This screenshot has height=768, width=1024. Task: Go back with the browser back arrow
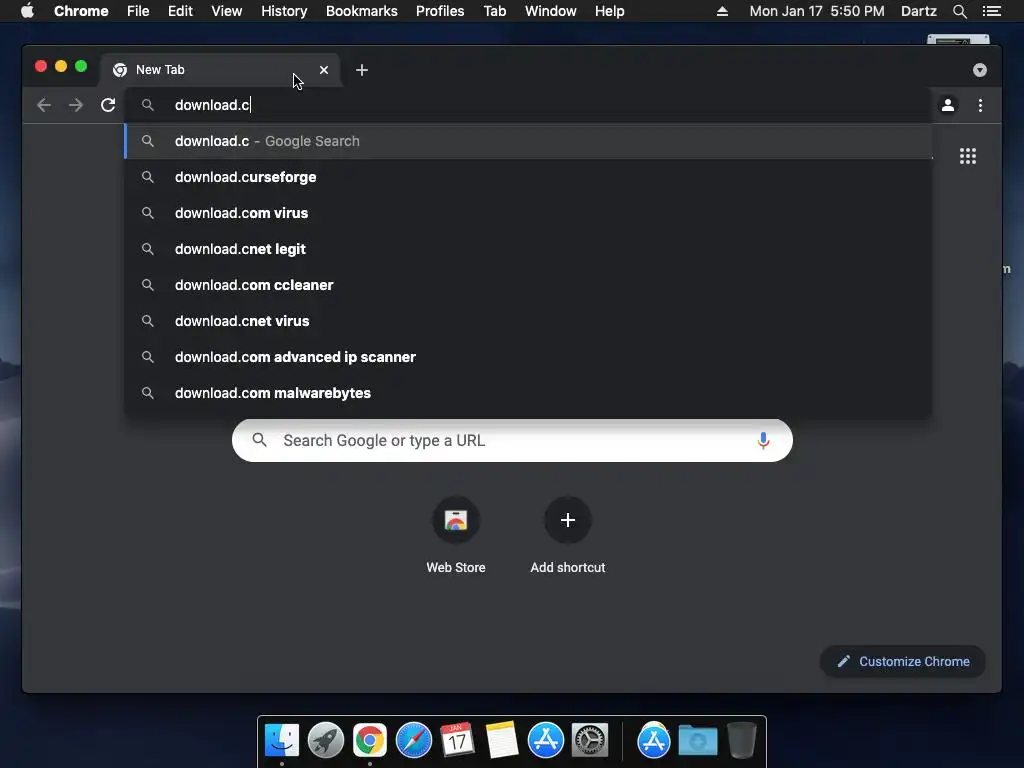(44, 105)
